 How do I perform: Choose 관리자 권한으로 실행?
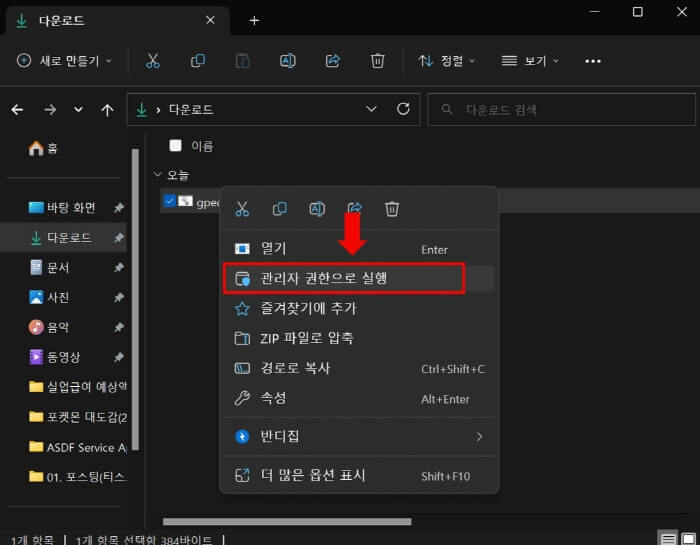pyautogui.click(x=360, y=279)
